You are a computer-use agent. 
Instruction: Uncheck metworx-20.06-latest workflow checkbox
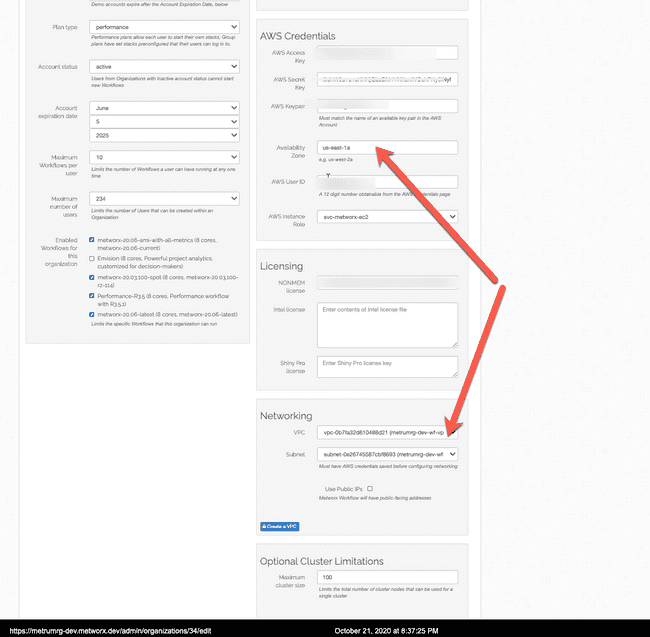point(92,314)
